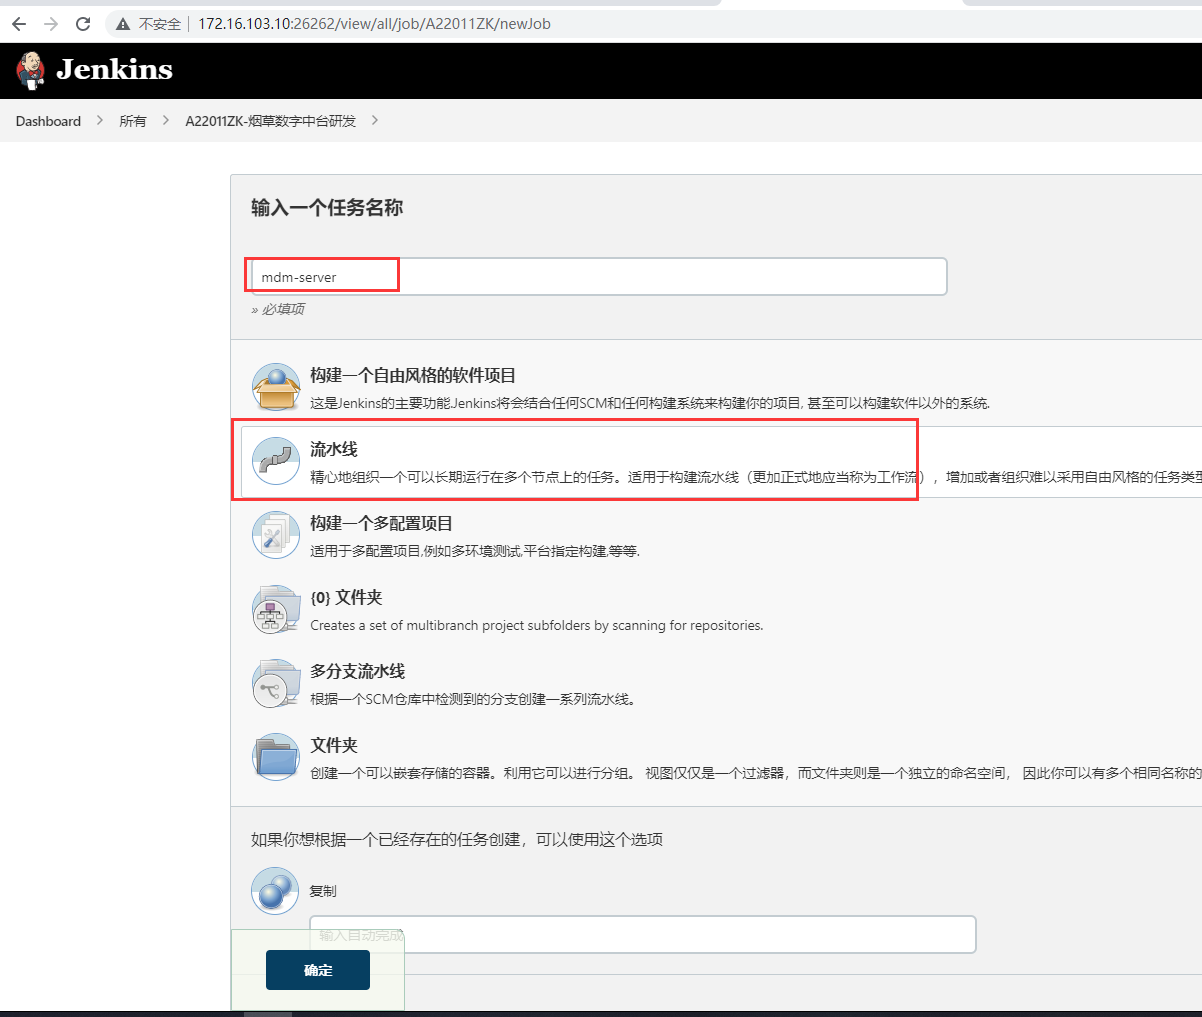The image size is (1202, 1017).
Task: Click the Jenkins title text link
Action: tap(115, 69)
